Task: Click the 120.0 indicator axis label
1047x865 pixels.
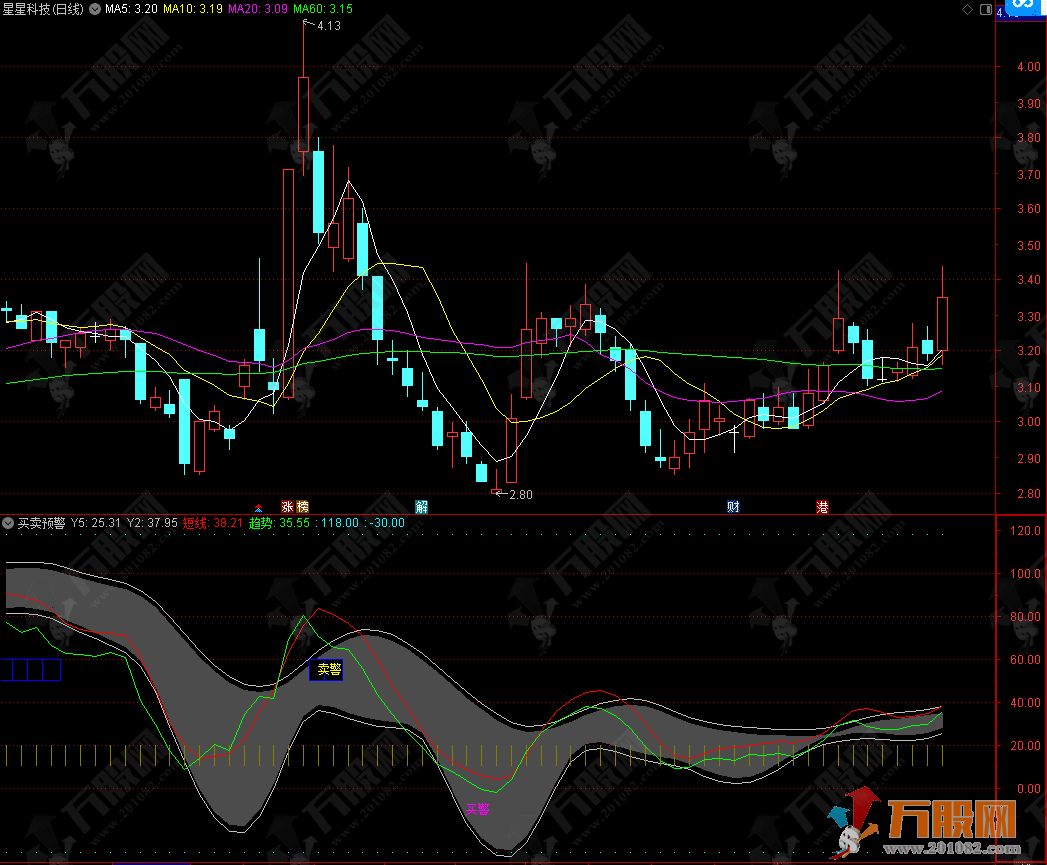Action: 1026,530
